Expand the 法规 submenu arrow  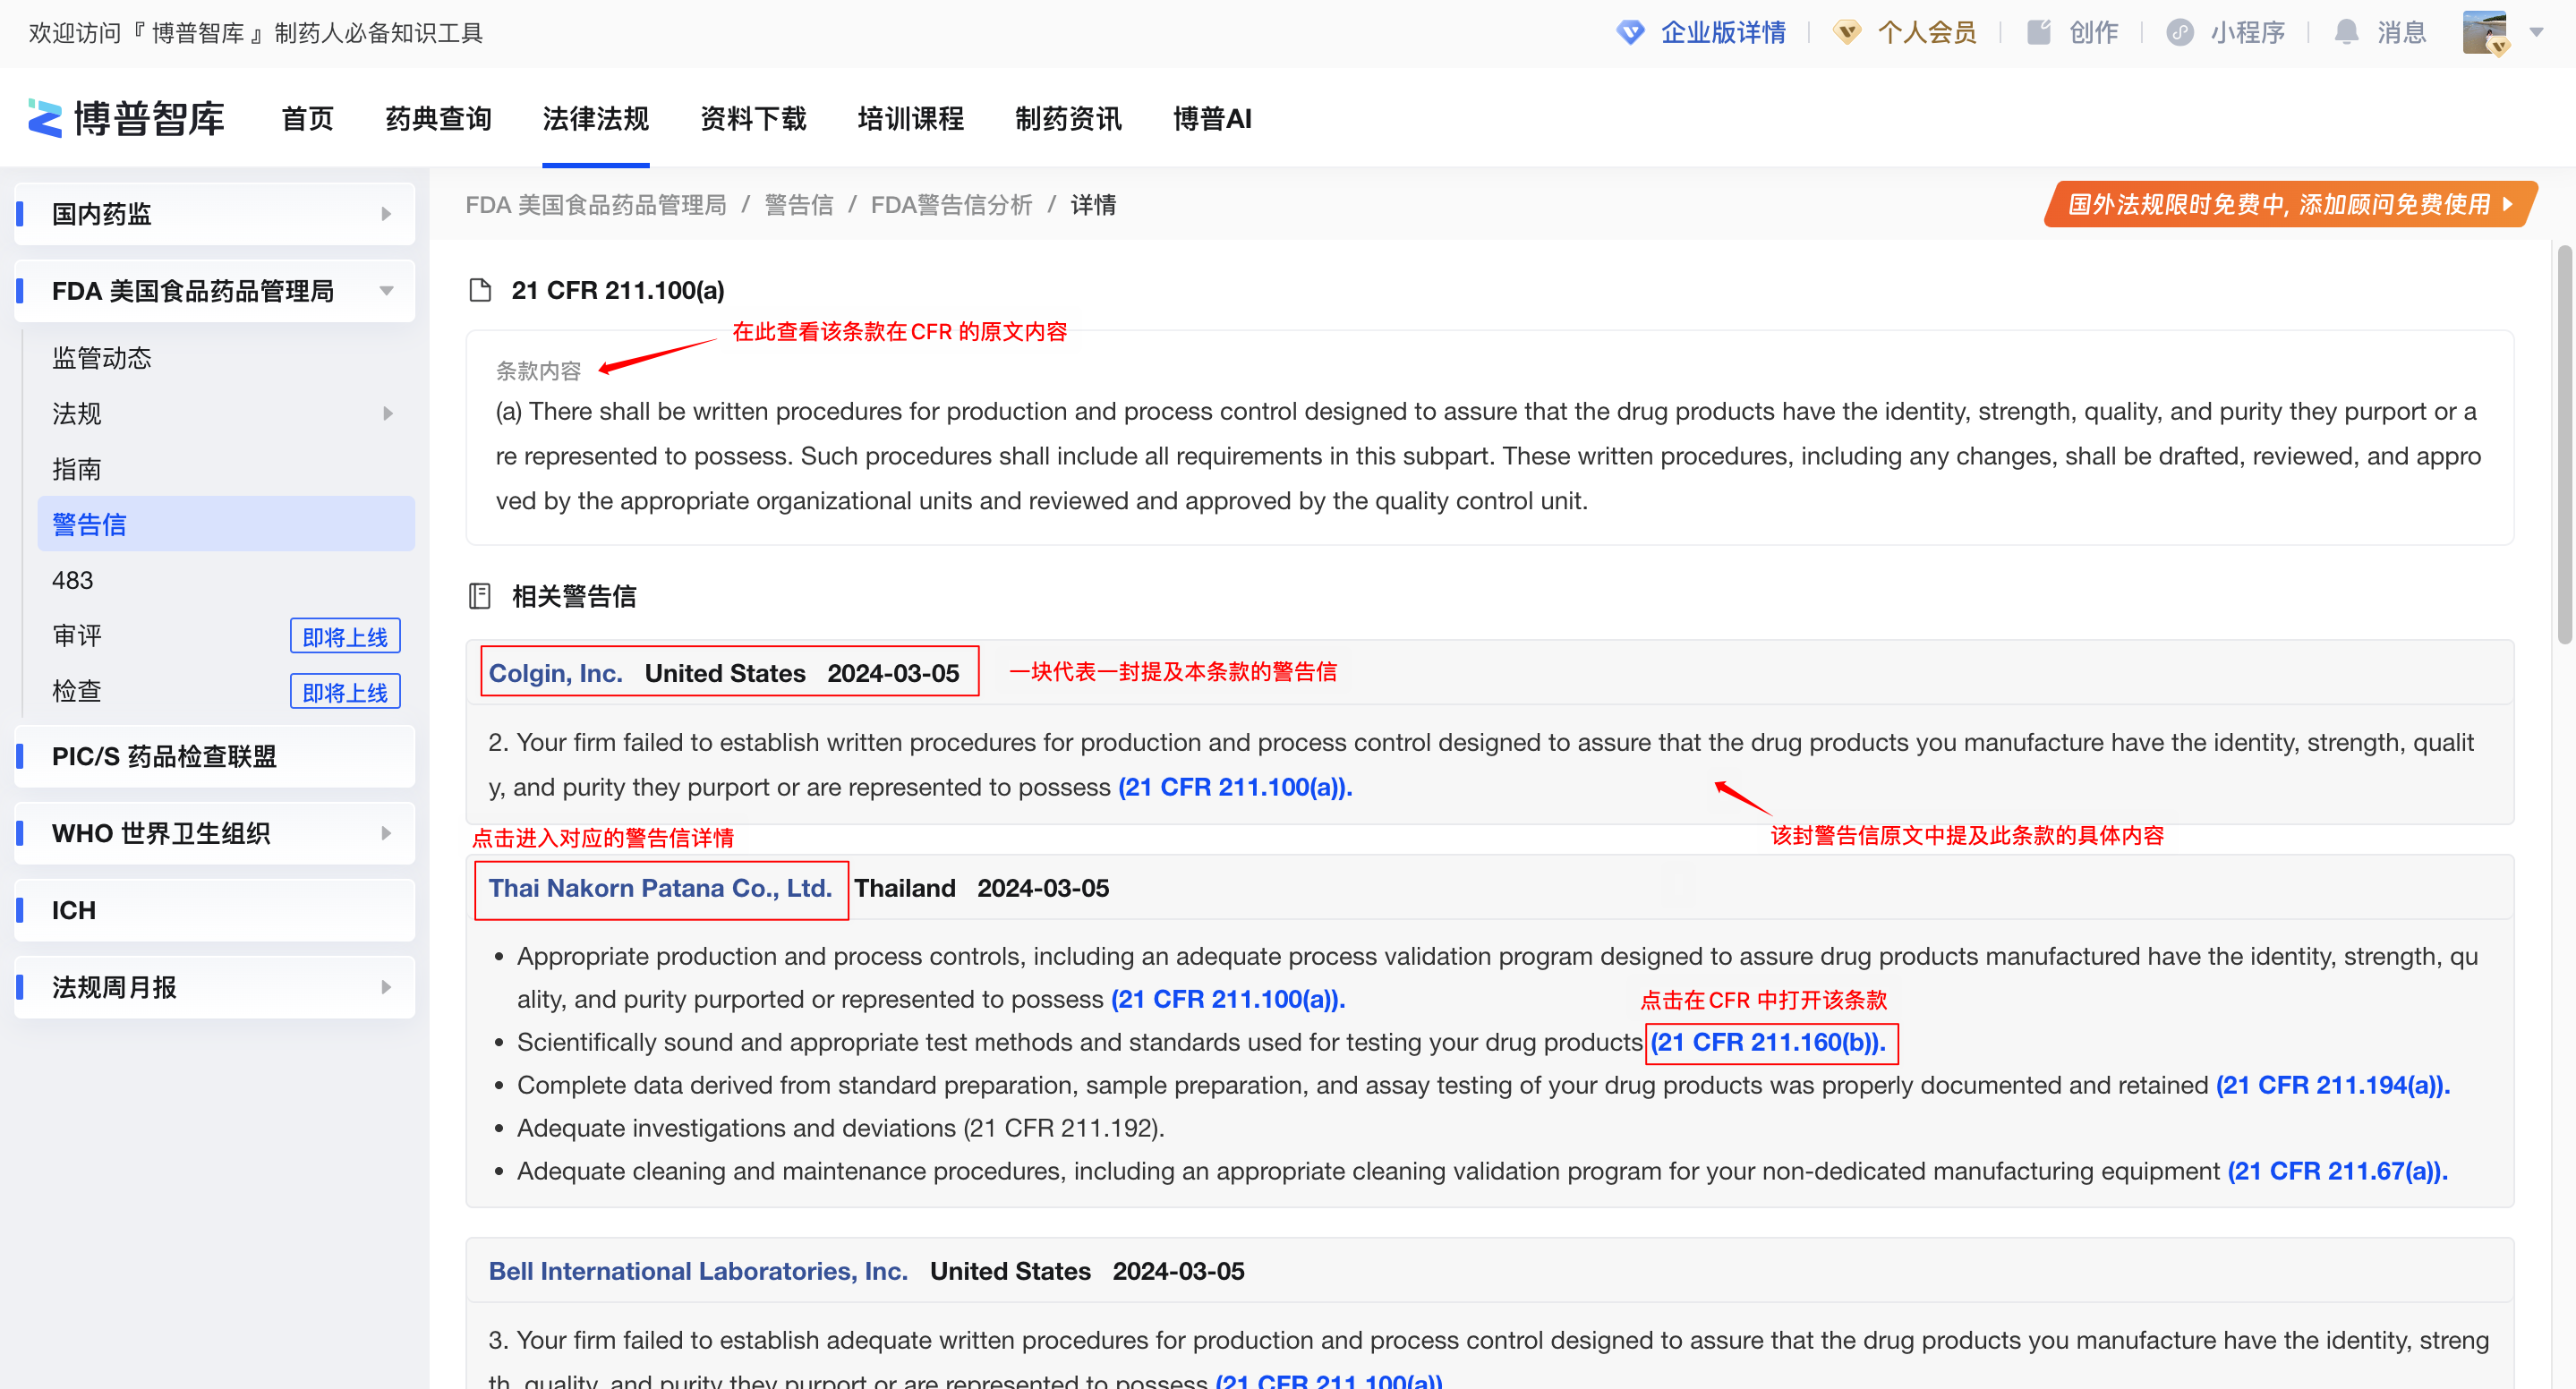388,413
